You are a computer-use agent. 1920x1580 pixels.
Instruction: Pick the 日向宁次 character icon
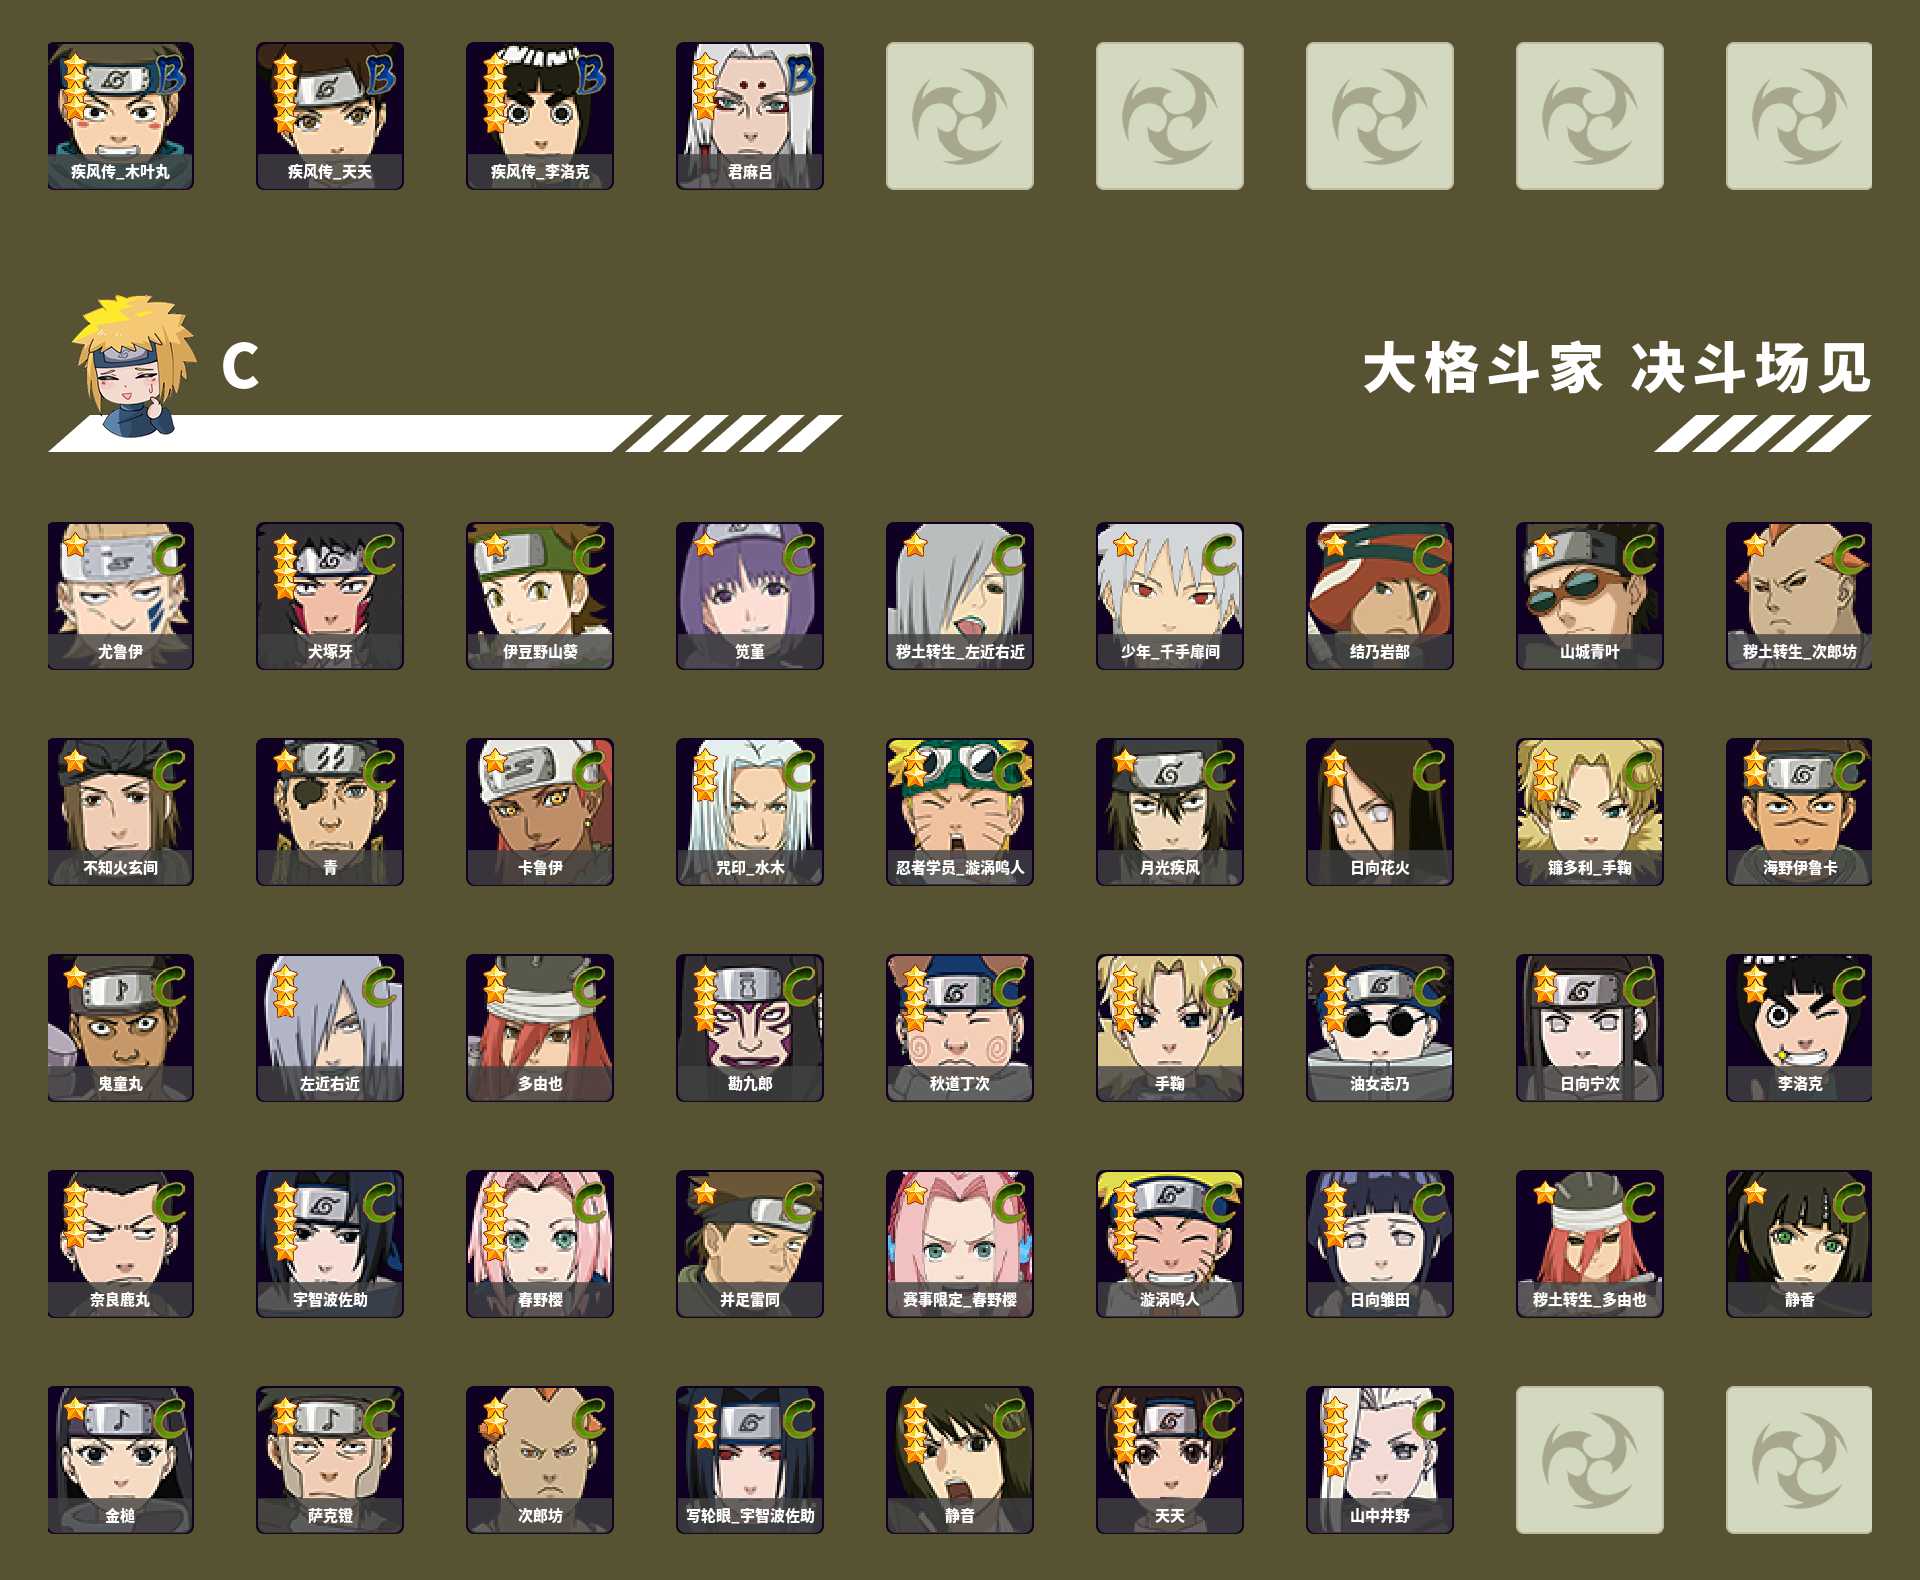1590,1028
